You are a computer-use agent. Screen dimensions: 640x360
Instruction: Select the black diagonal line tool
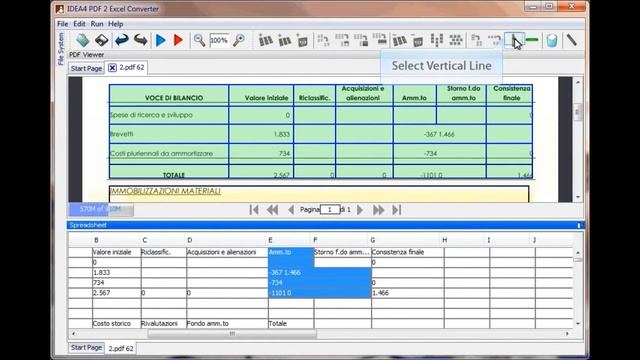571,40
